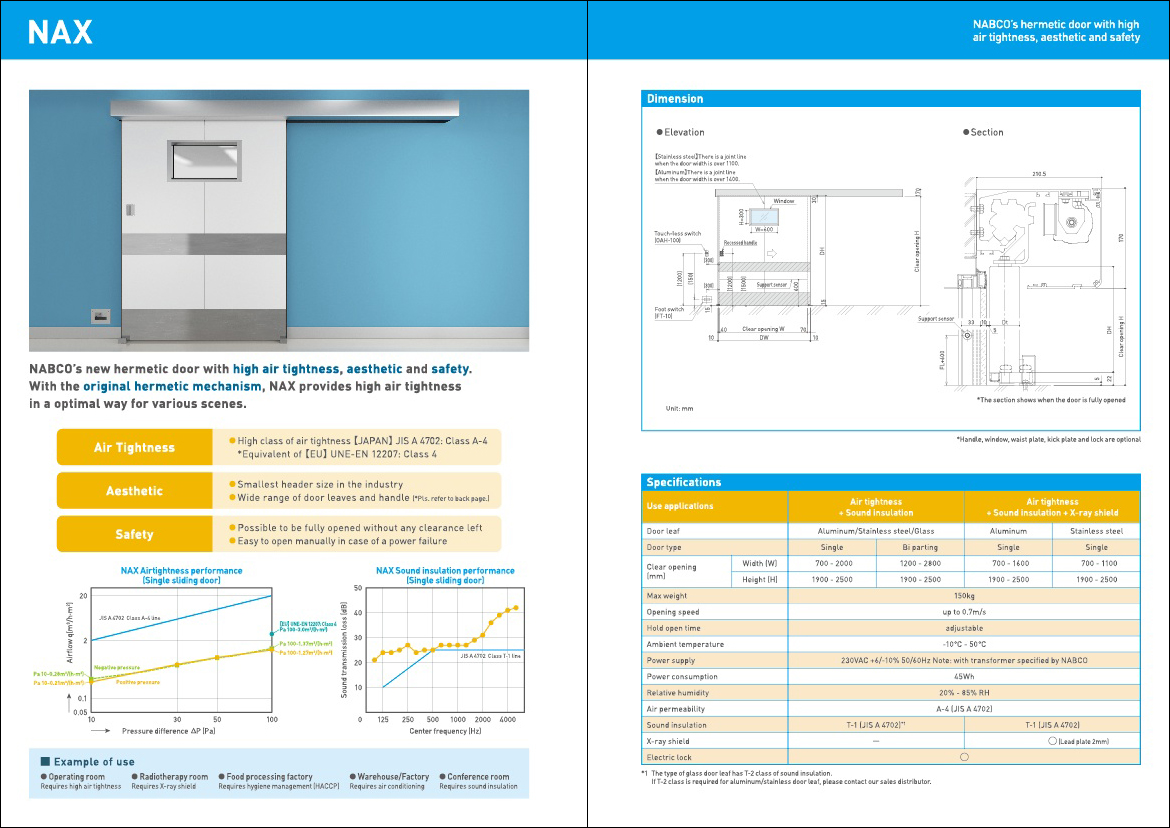
Task: Click the "700 - 1600" width cell
Action: (x=1010, y=563)
